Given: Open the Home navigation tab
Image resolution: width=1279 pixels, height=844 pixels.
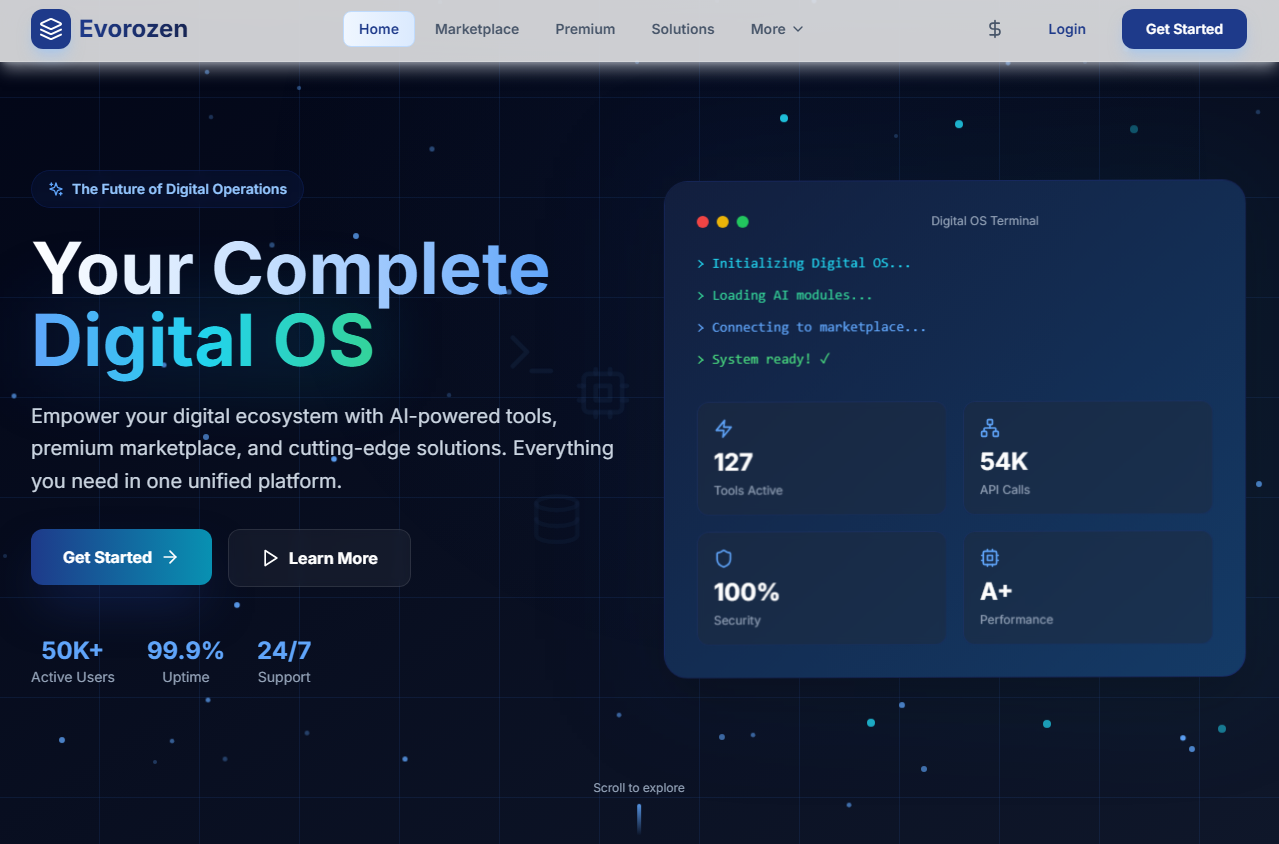Looking at the screenshot, I should pos(379,29).
